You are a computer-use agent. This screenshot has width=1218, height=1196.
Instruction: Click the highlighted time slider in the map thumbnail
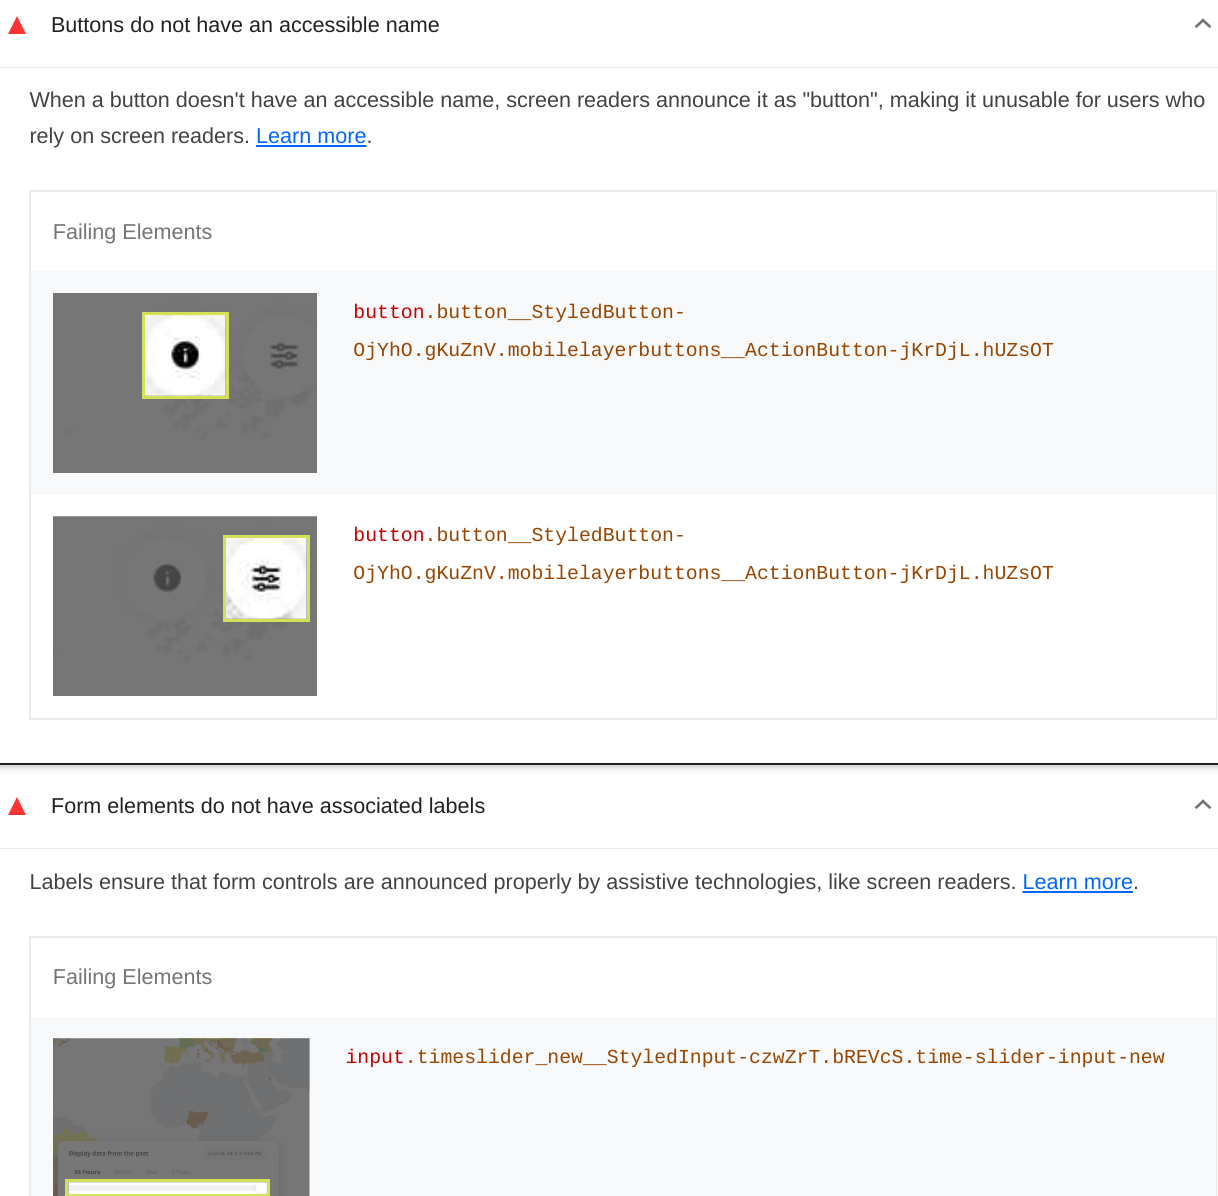(x=165, y=1188)
